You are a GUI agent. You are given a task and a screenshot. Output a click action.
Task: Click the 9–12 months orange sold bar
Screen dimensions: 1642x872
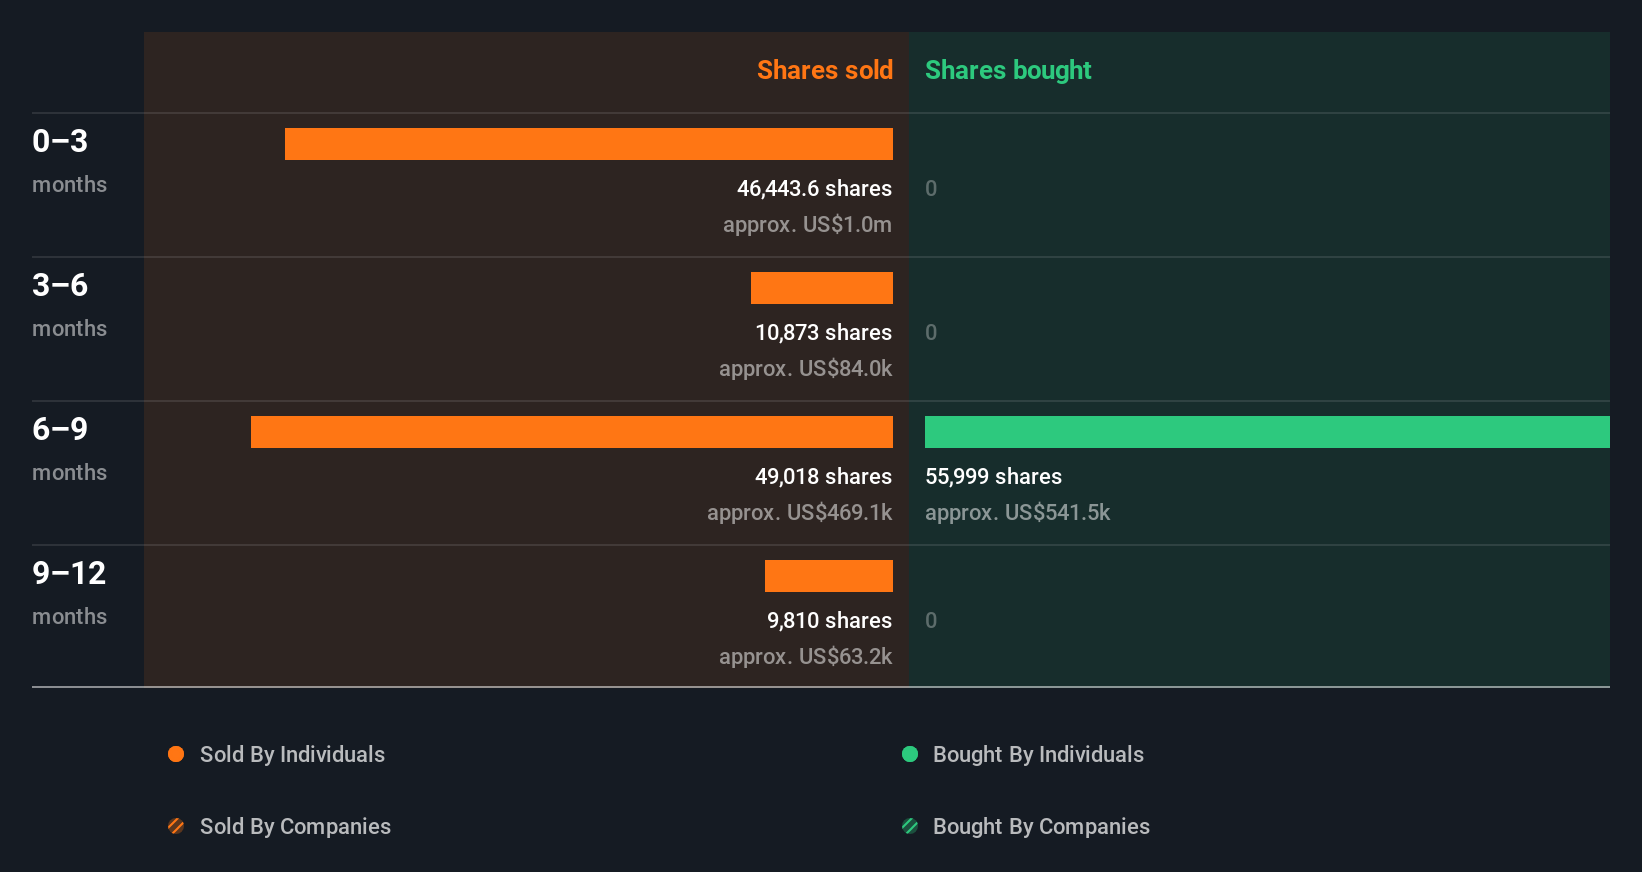click(x=829, y=576)
